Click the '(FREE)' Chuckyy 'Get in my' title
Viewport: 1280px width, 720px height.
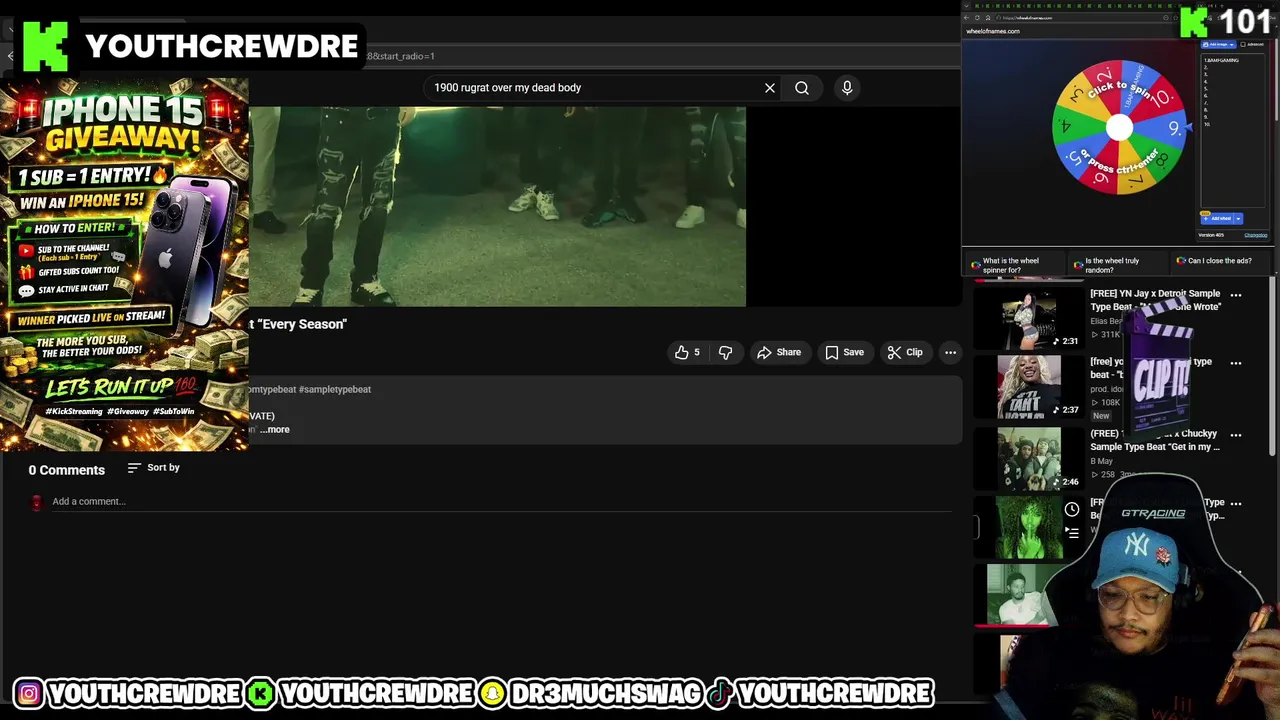pos(1155,440)
